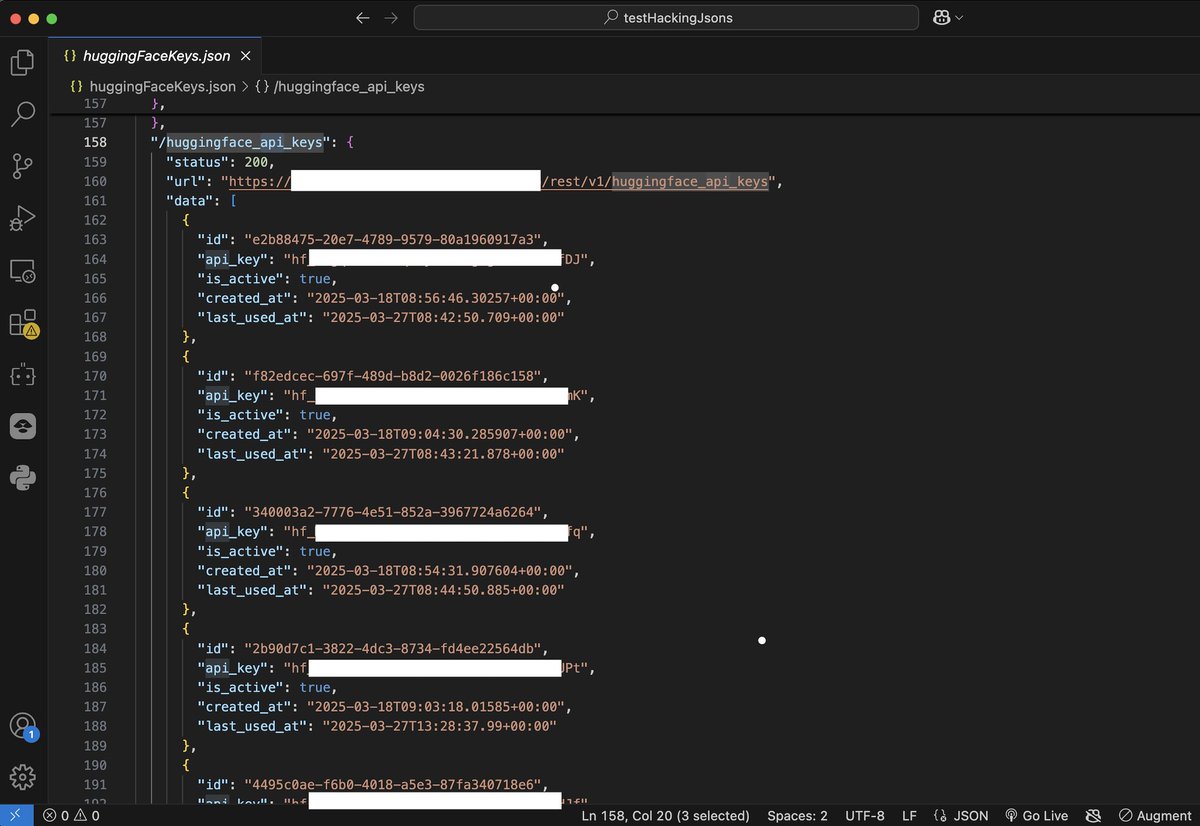Open the remote window button in status bar
The image size is (1200, 826).
pyautogui.click(x=15, y=816)
